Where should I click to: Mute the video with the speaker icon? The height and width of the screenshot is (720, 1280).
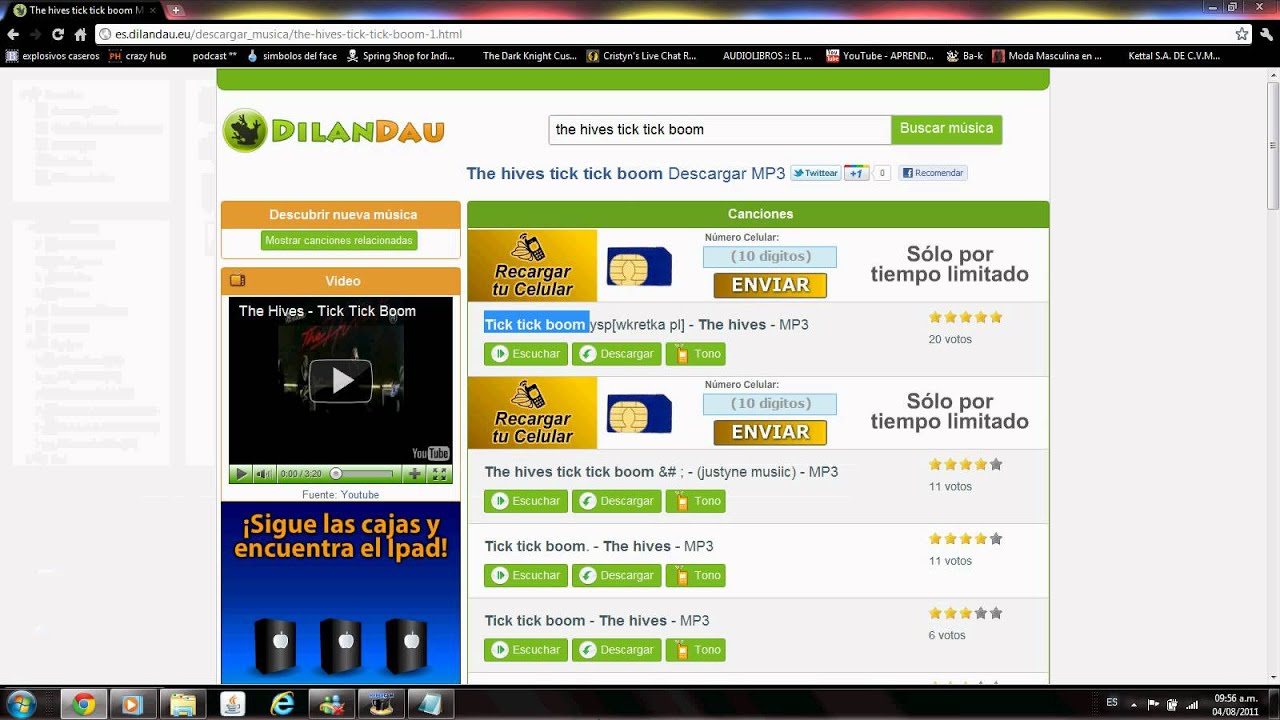(263, 474)
